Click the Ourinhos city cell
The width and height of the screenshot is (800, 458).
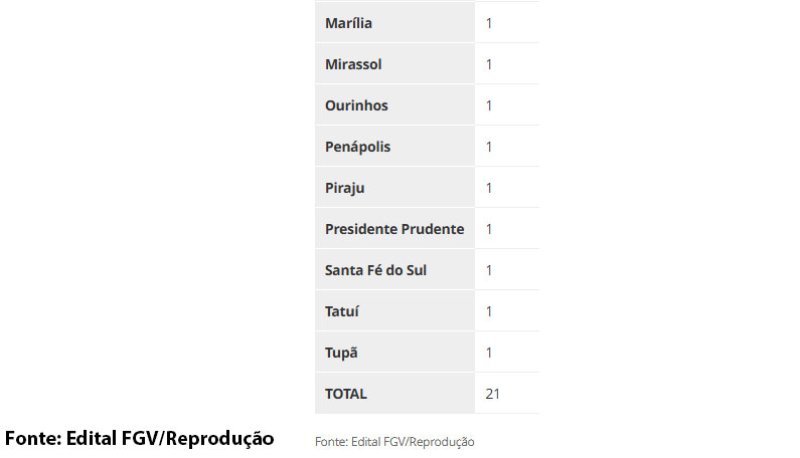[x=356, y=105]
